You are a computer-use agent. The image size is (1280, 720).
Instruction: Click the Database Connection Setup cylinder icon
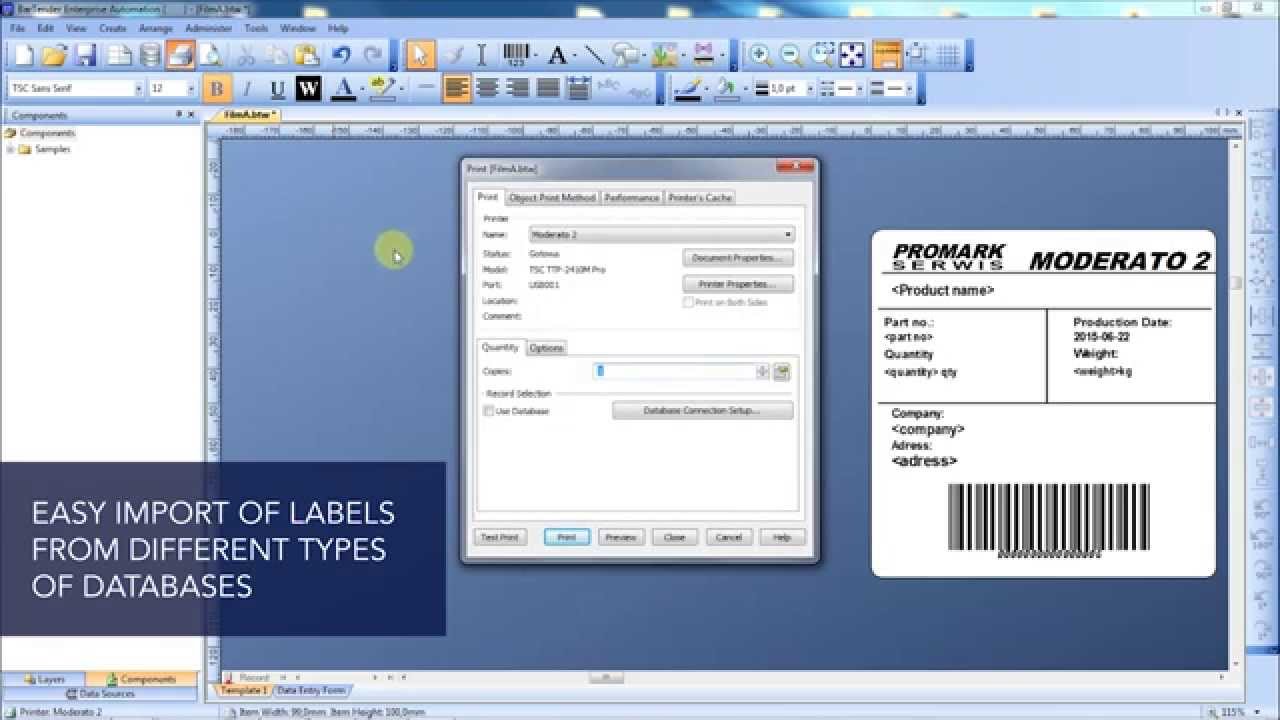tap(150, 55)
